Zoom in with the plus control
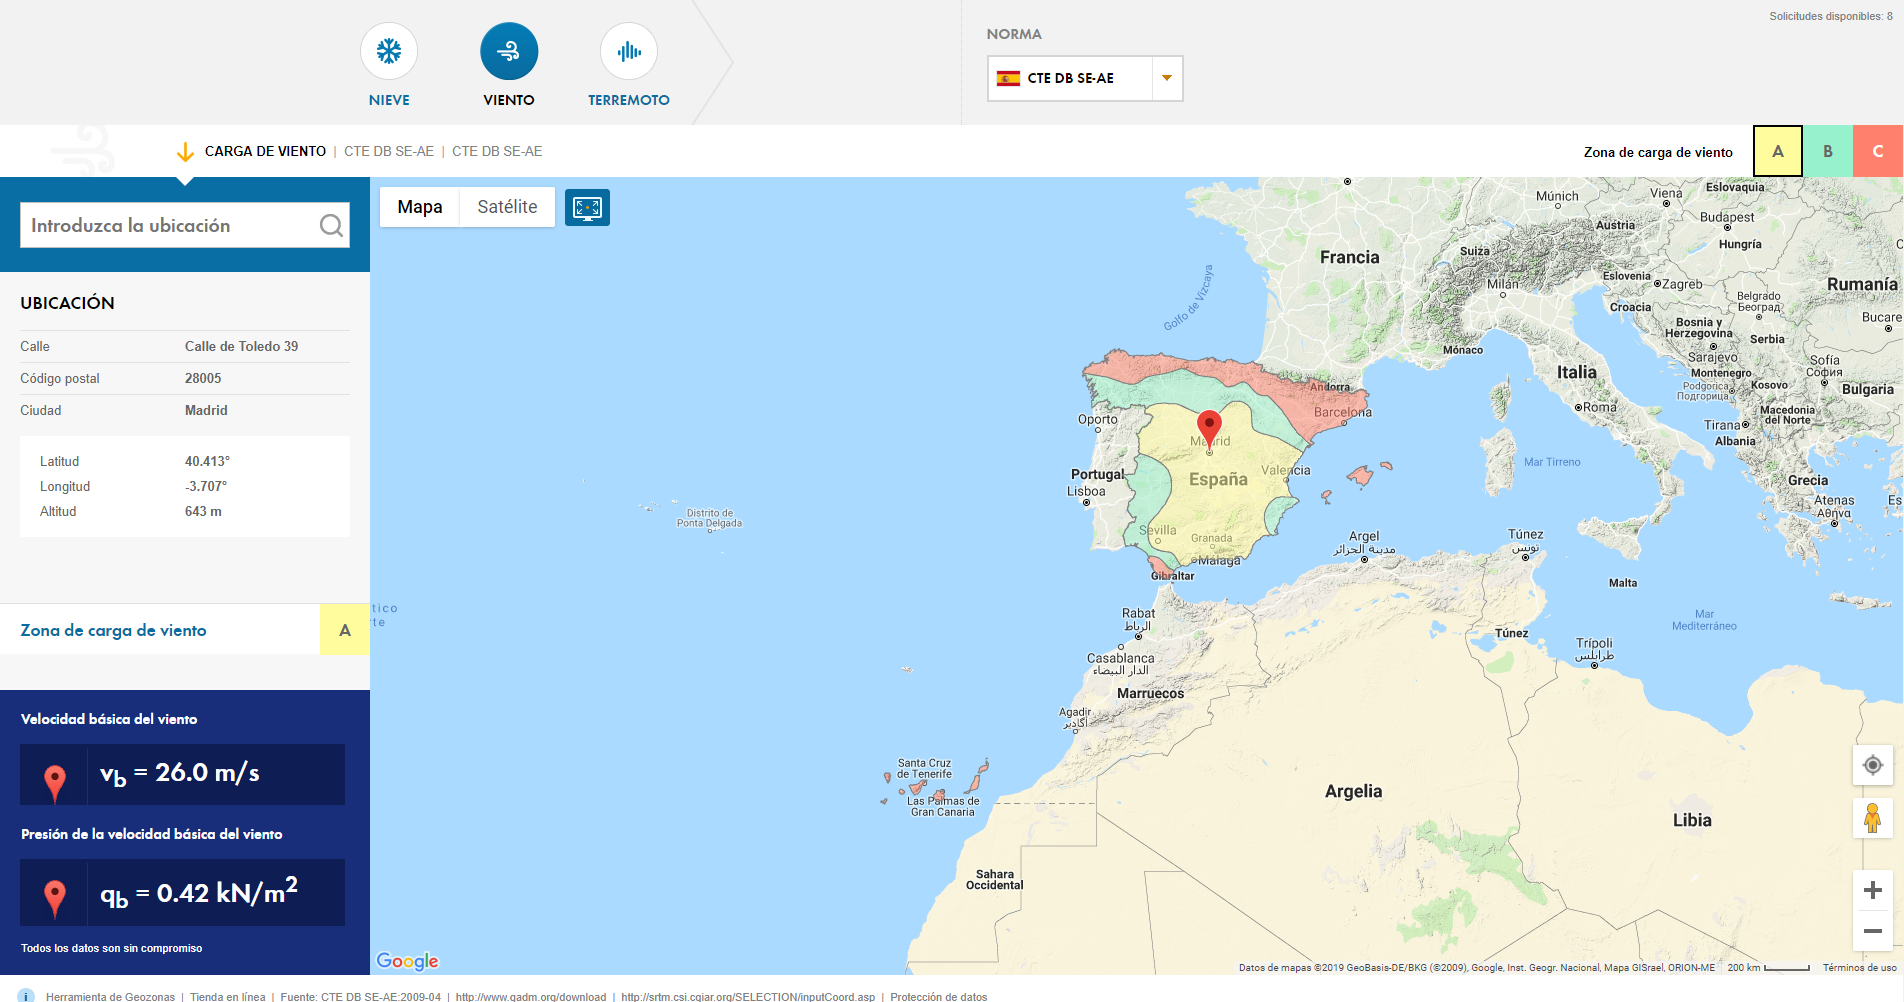Screen dimensions: 1904x1002 point(1873,888)
